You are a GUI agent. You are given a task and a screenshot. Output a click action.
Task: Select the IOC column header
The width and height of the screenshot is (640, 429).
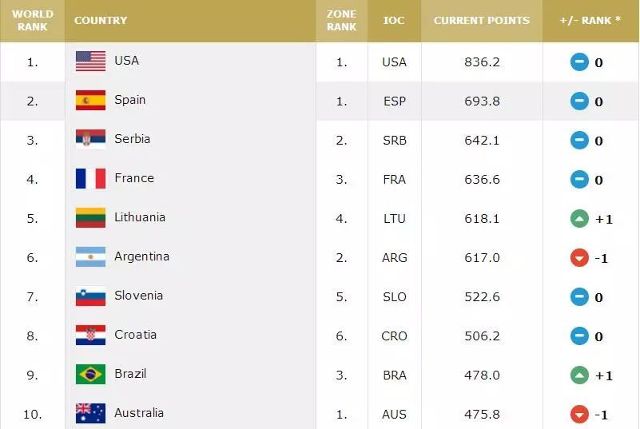[x=394, y=20]
